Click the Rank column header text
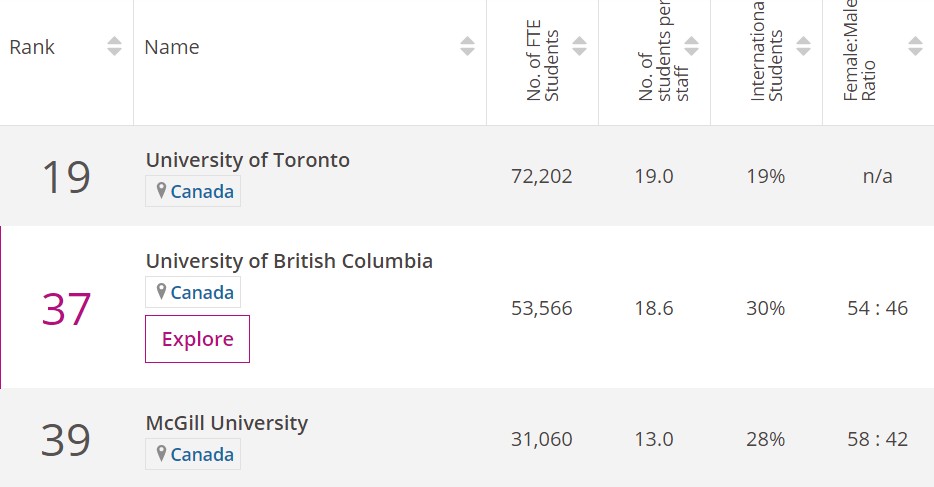934x487 pixels. tap(32, 47)
